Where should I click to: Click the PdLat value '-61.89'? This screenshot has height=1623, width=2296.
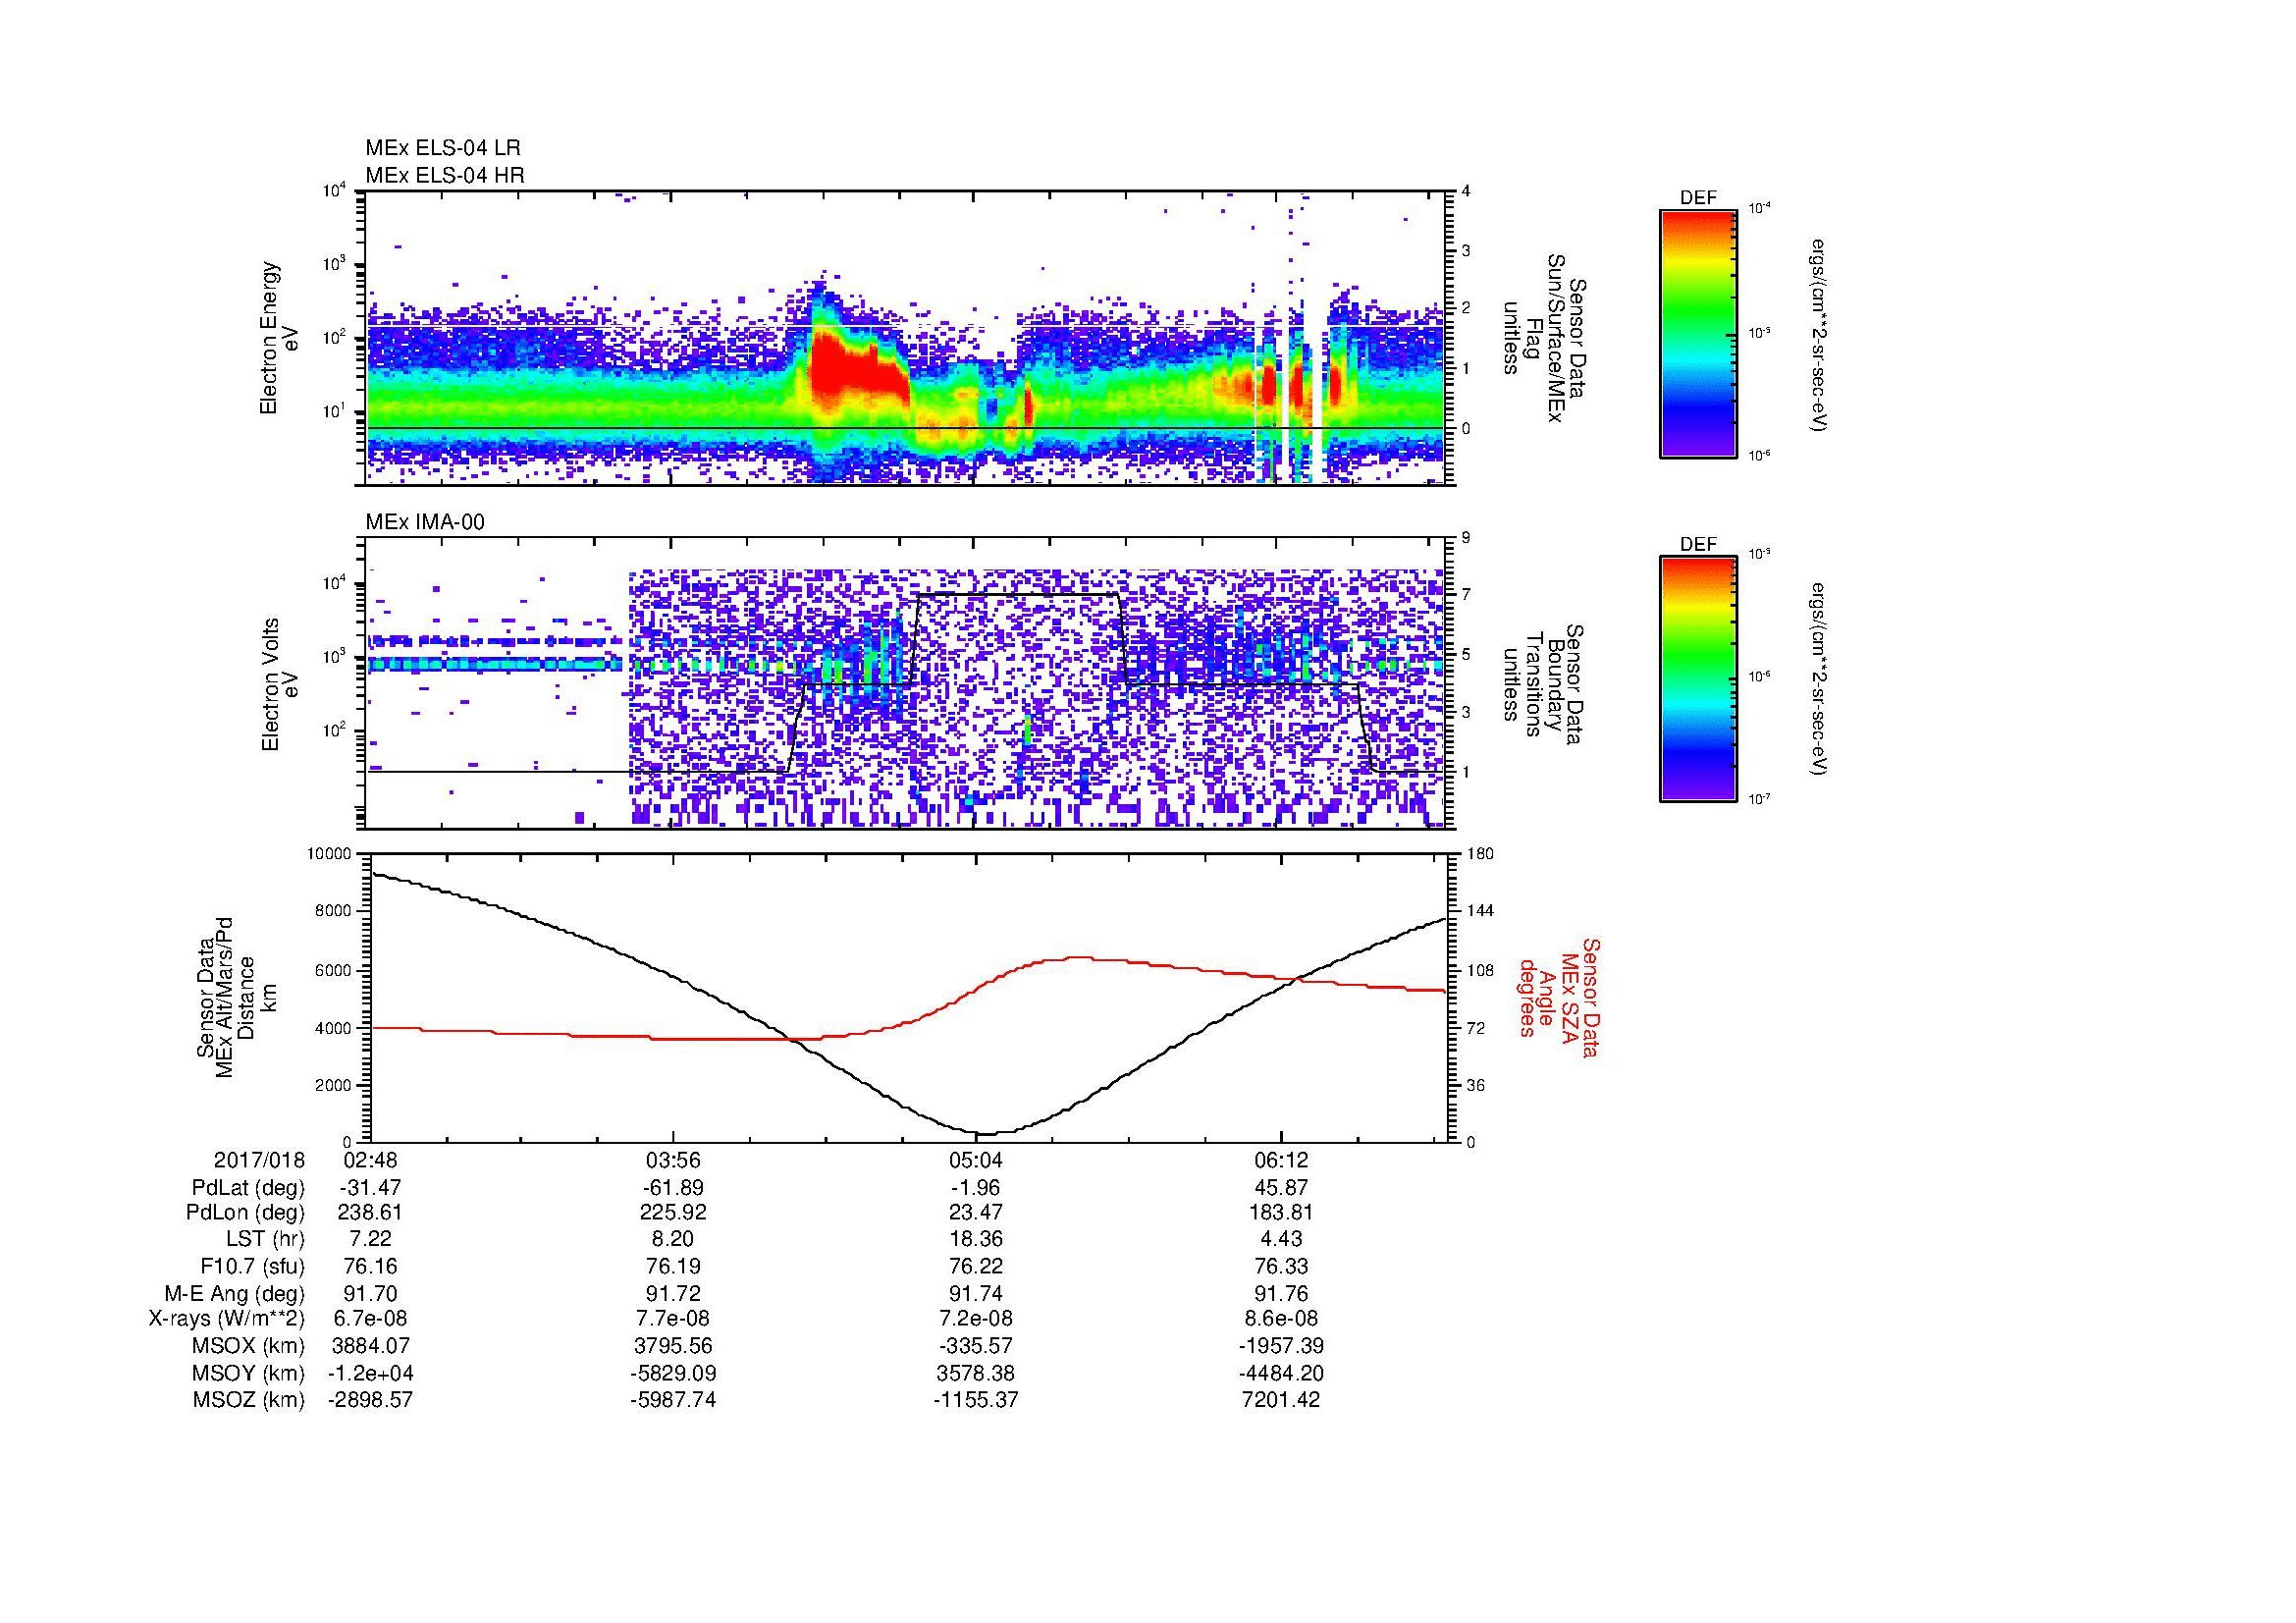click(x=674, y=1188)
